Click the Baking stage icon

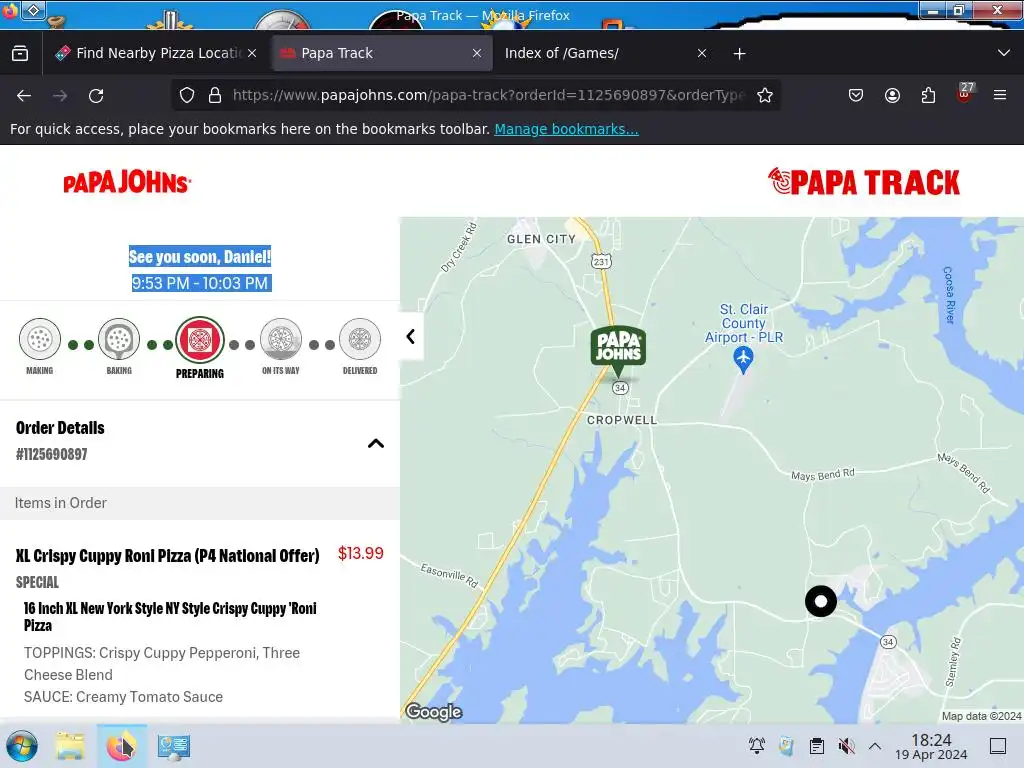point(119,339)
